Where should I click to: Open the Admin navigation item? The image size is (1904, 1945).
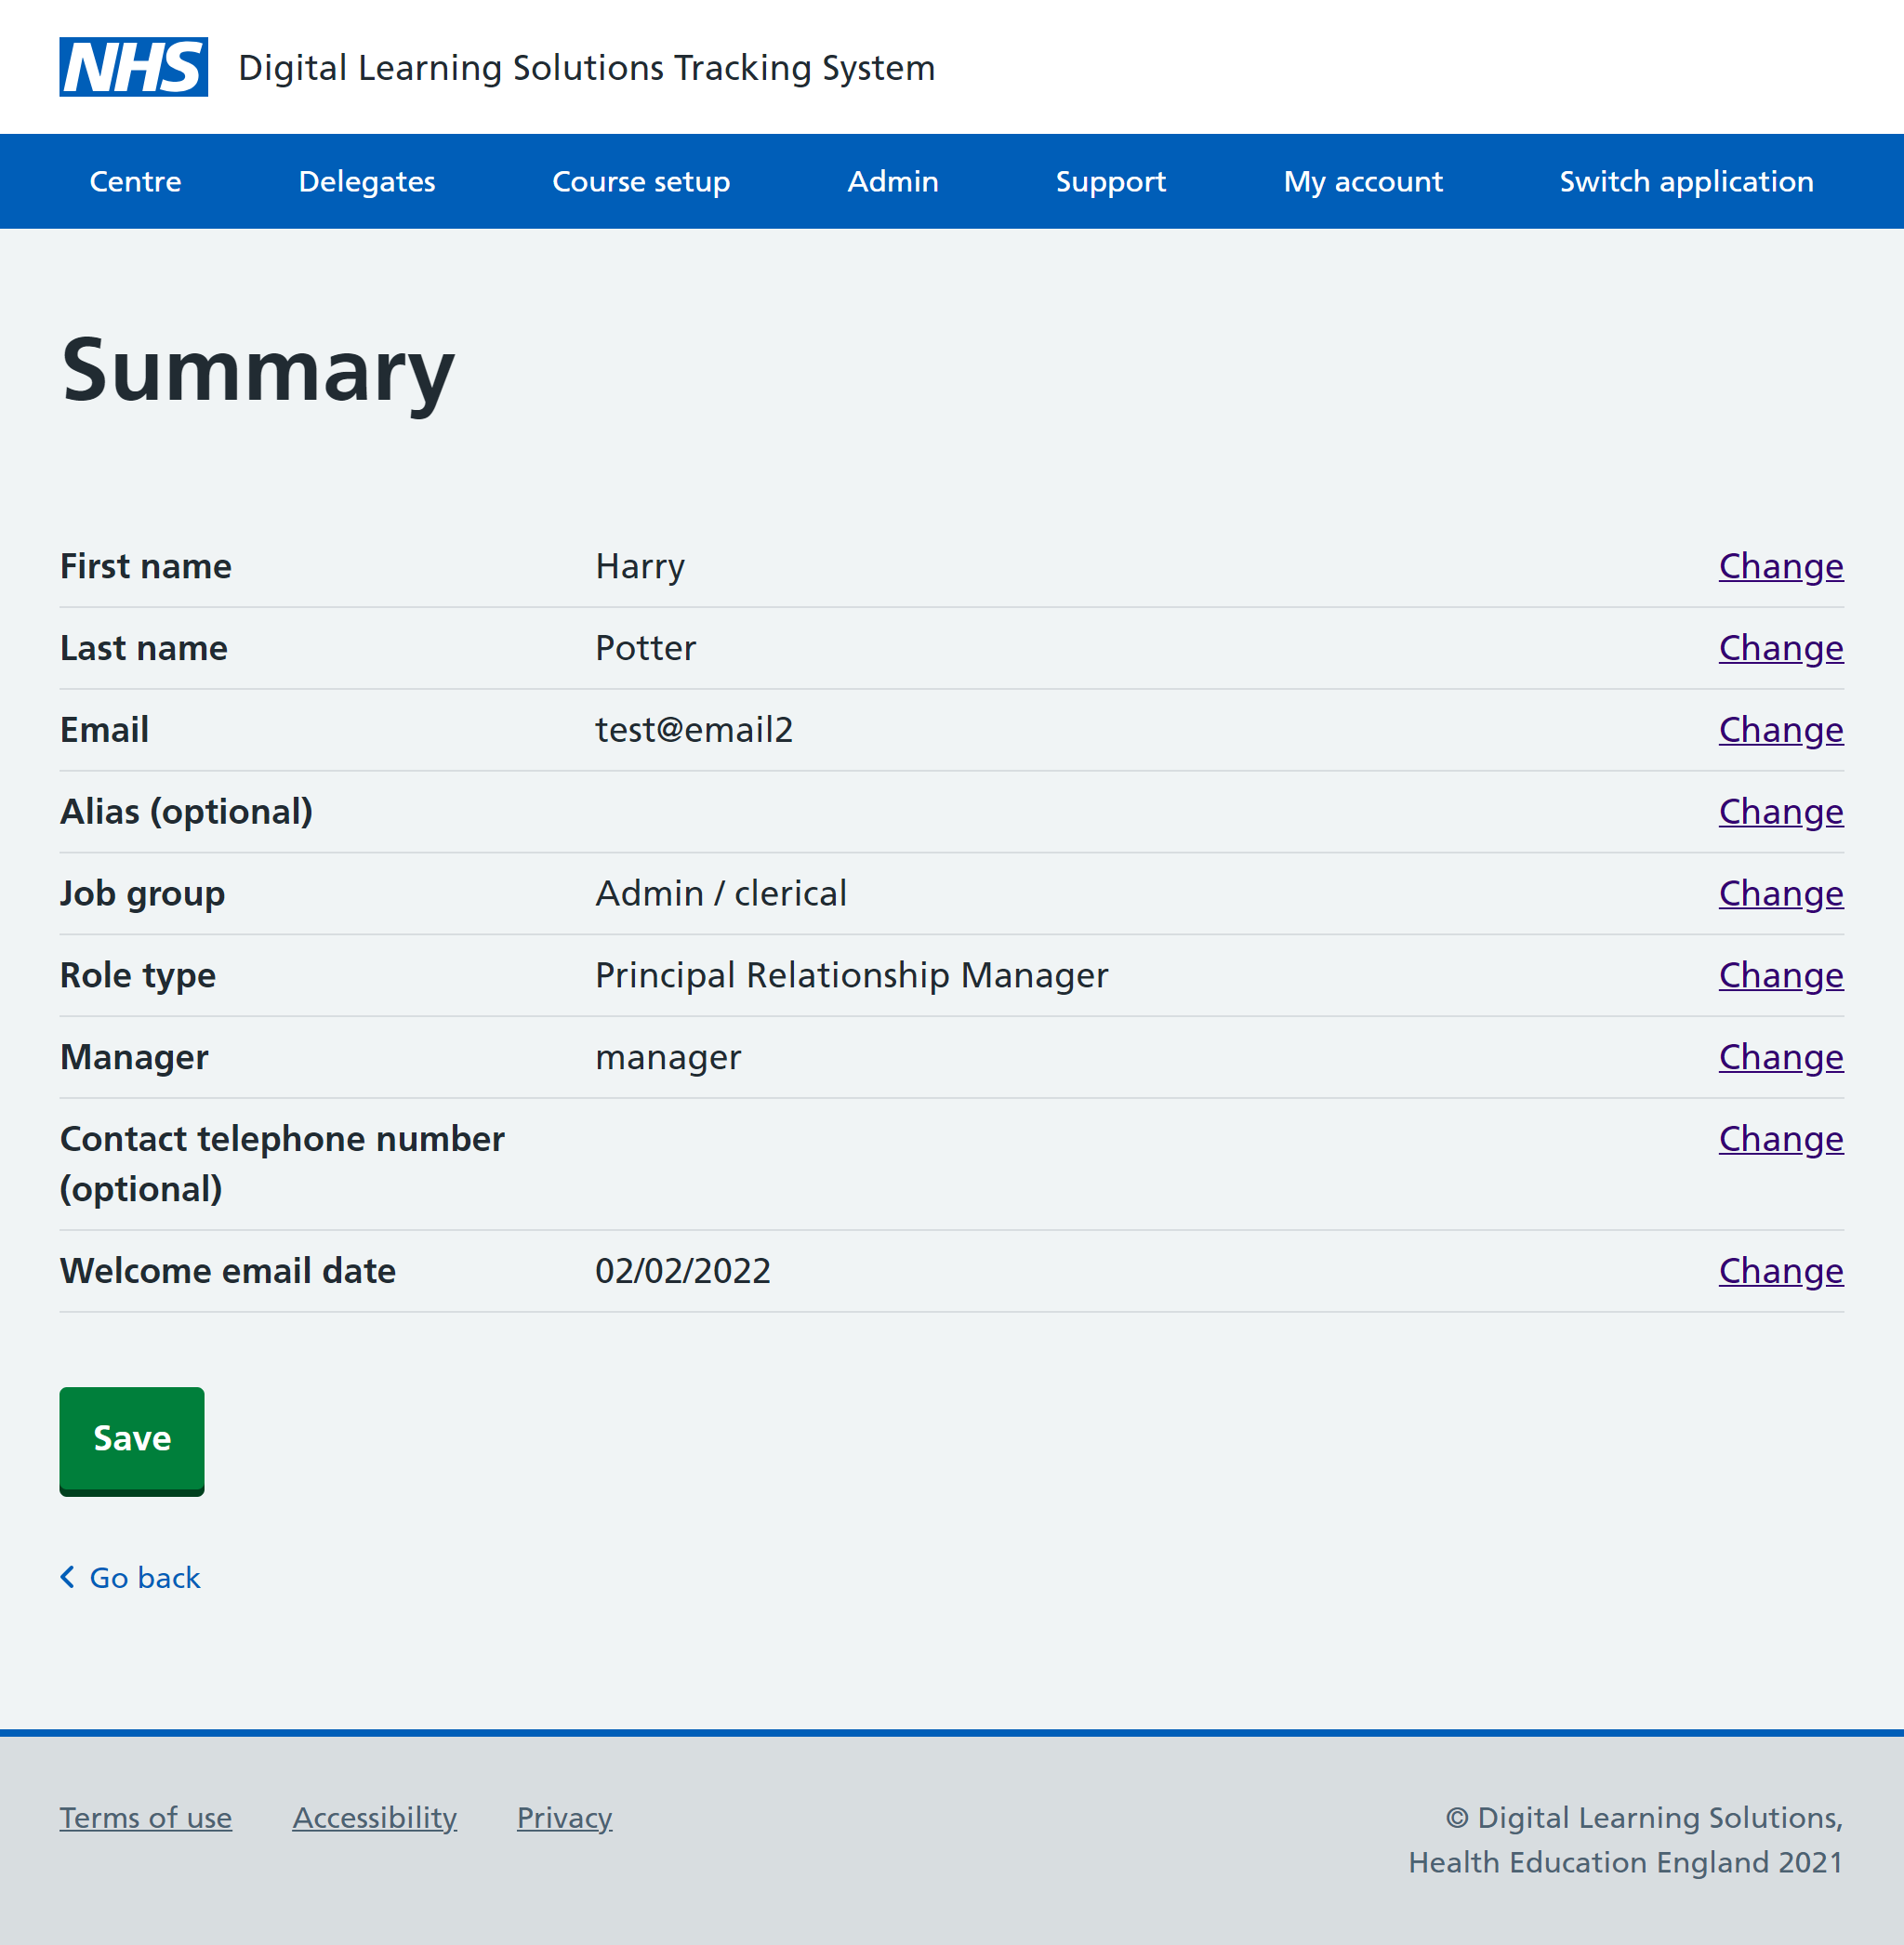click(x=892, y=181)
